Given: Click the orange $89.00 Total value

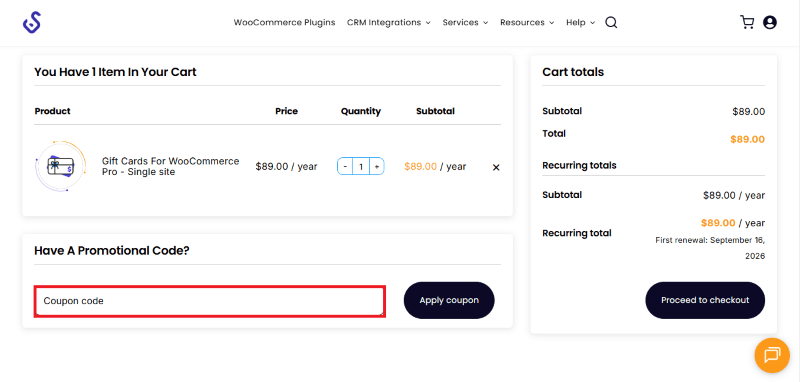Looking at the screenshot, I should [x=747, y=139].
